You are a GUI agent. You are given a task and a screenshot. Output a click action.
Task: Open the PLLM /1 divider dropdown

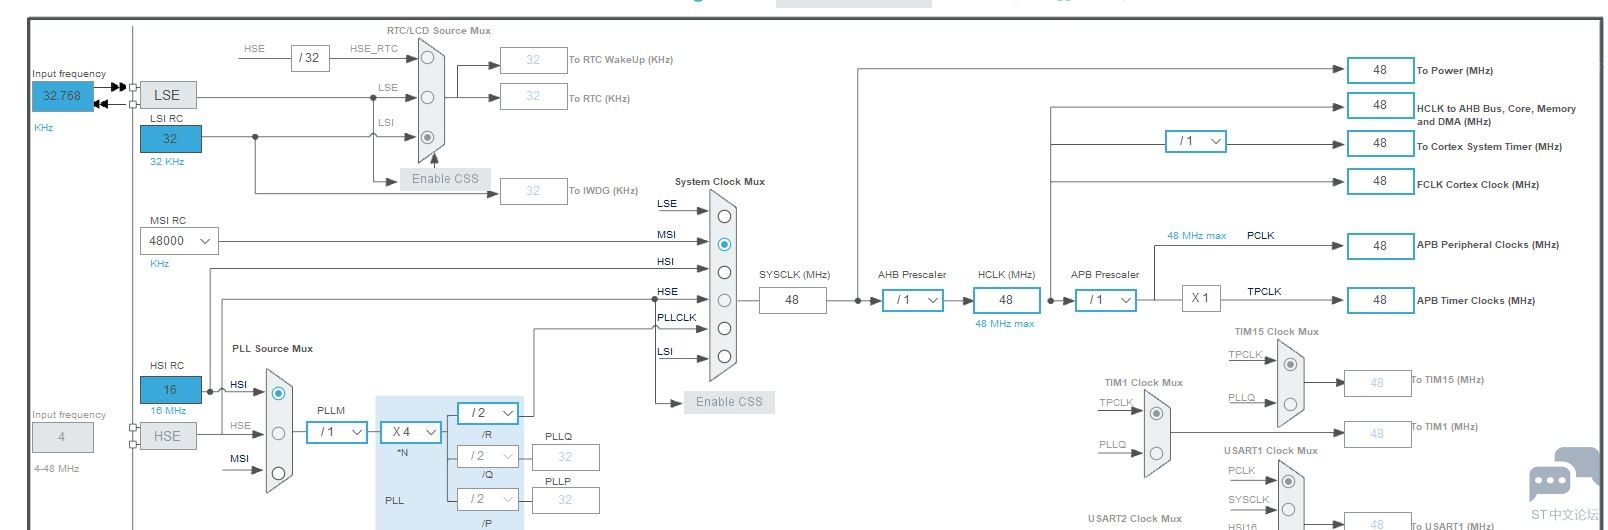click(336, 432)
